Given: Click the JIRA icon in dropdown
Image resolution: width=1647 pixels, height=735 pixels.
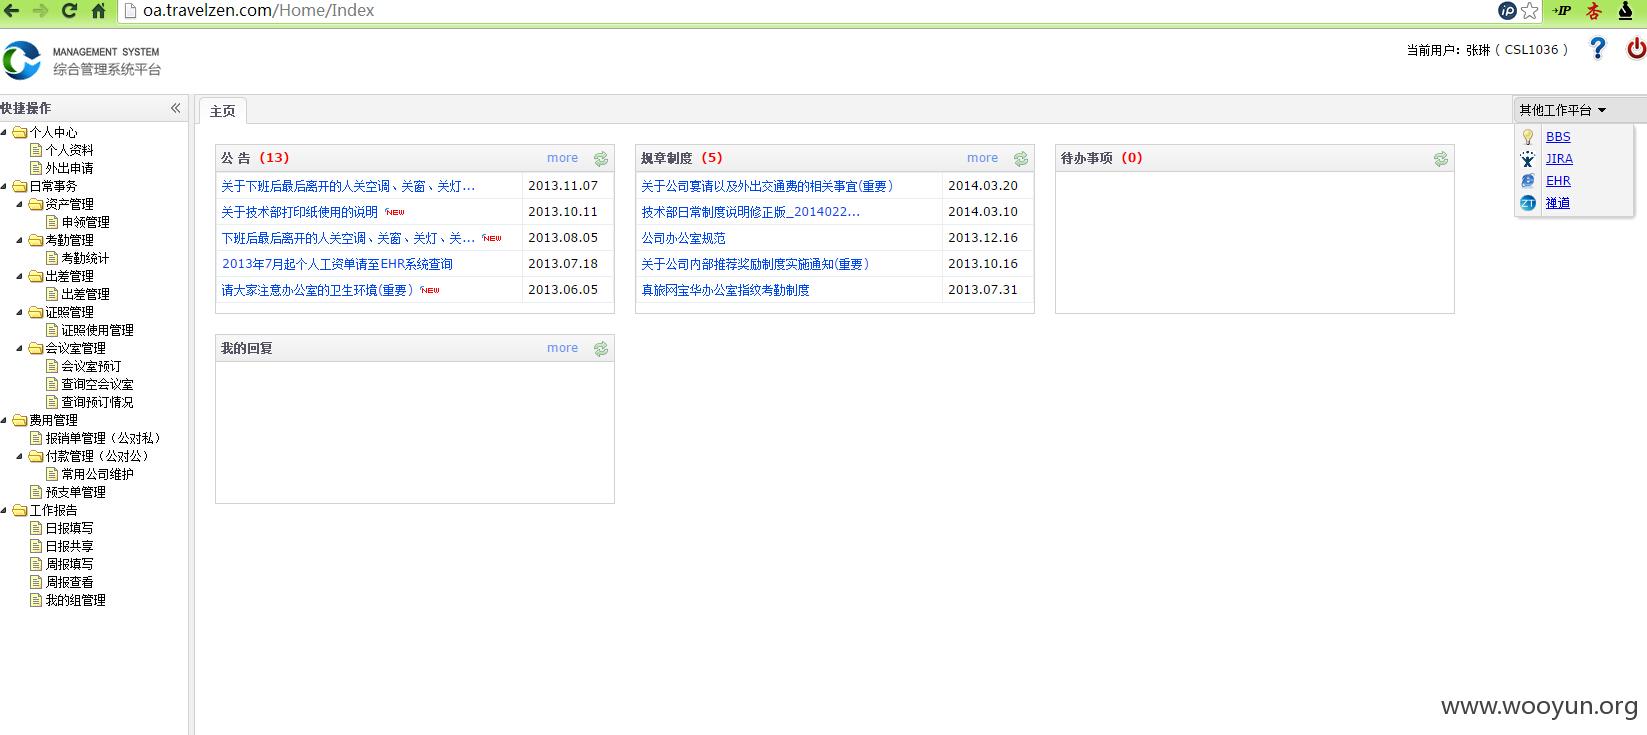Looking at the screenshot, I should pyautogui.click(x=1528, y=159).
